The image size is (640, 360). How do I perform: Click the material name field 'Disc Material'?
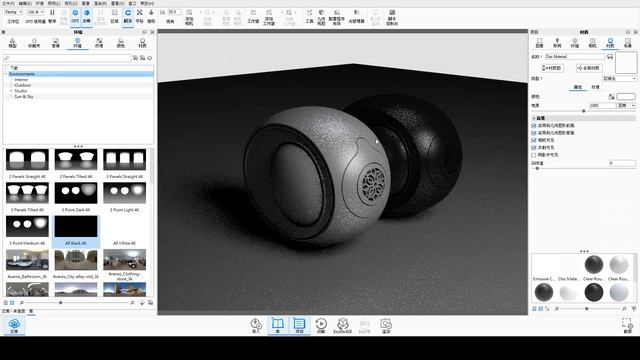574,57
